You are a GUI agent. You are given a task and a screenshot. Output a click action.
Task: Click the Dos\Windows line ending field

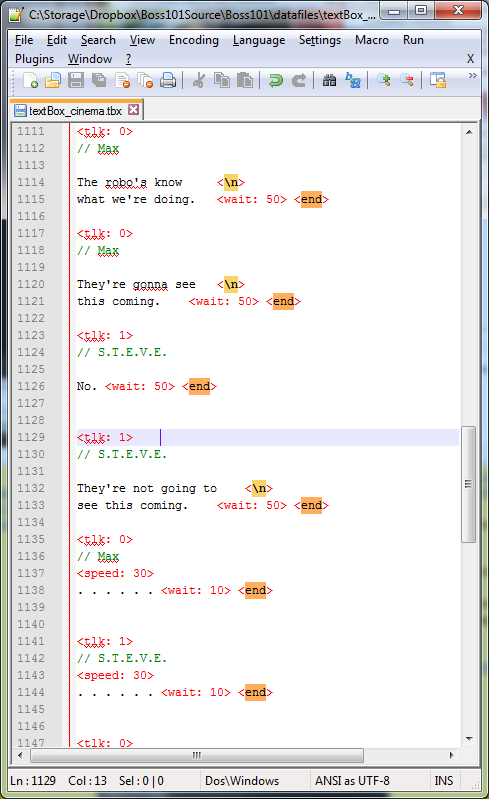[x=242, y=781]
